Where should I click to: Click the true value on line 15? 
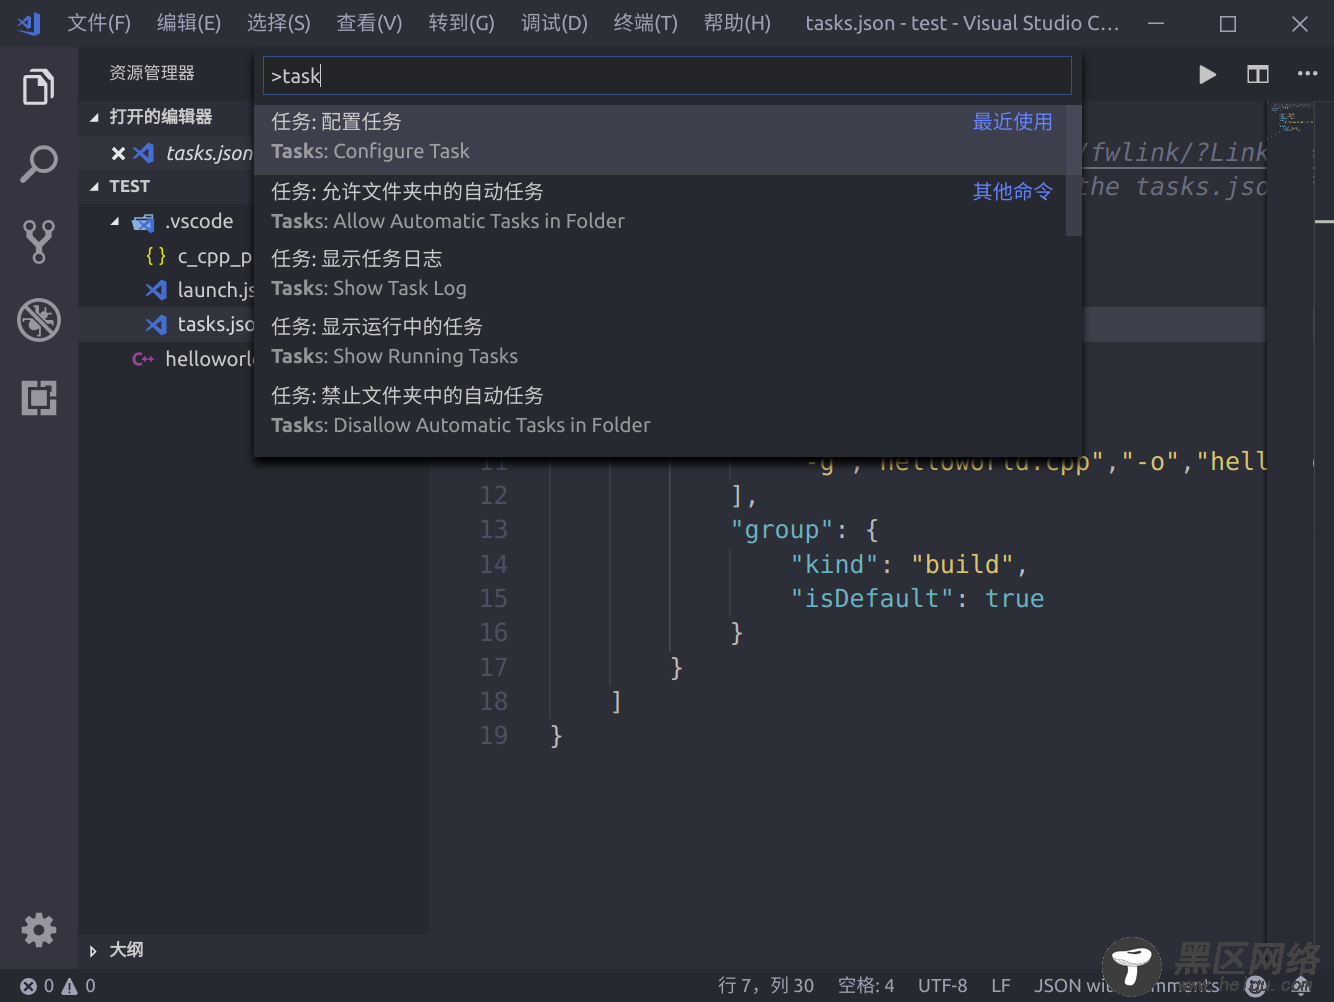coord(1015,599)
